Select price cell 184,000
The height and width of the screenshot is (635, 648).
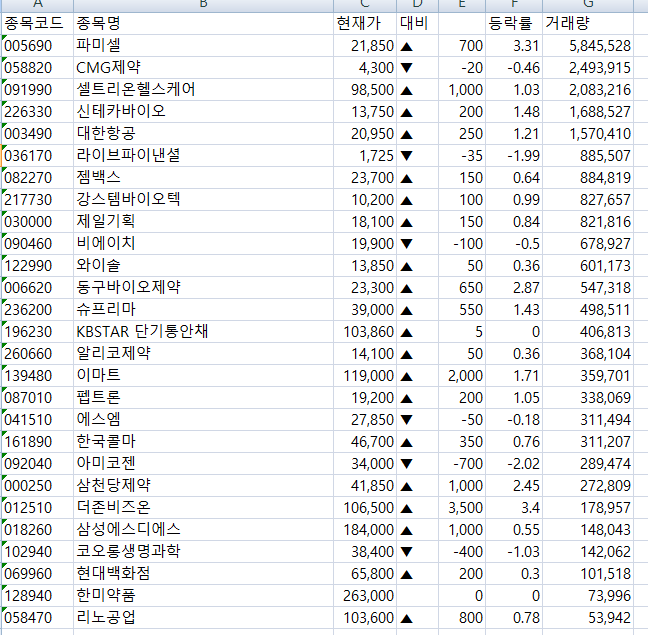(x=365, y=530)
